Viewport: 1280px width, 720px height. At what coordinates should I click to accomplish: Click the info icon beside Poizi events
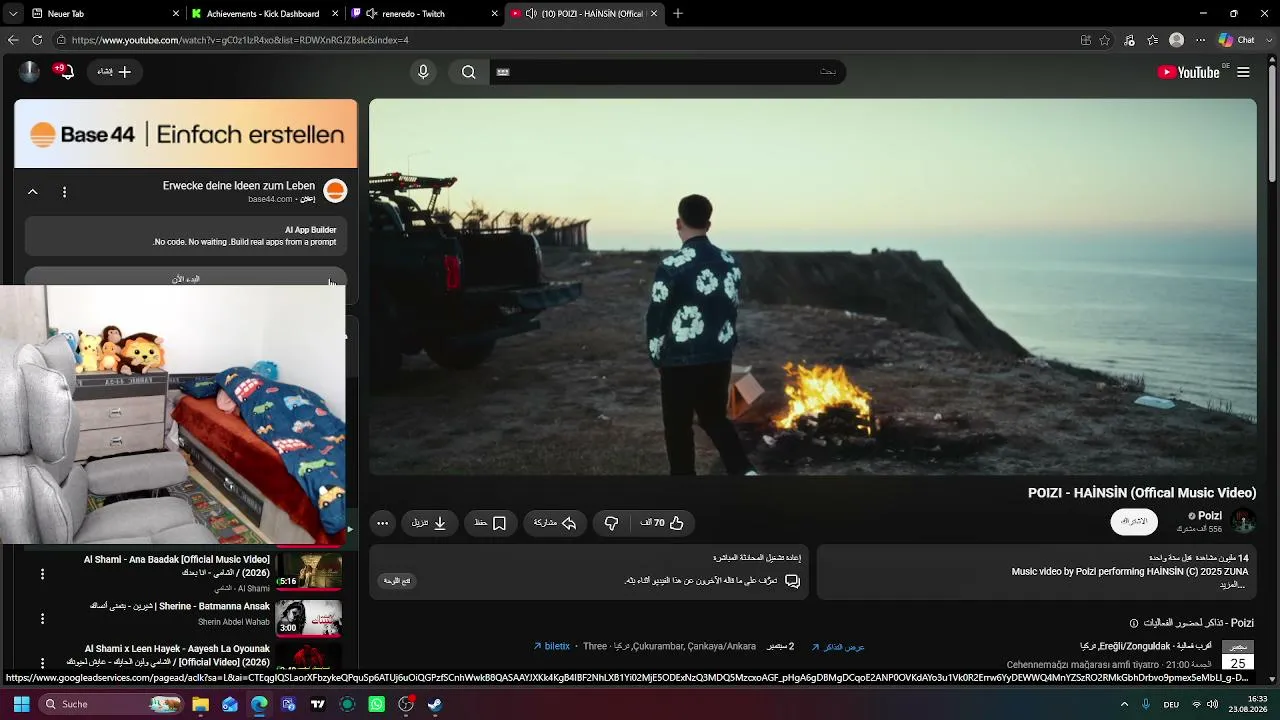[1134, 623]
